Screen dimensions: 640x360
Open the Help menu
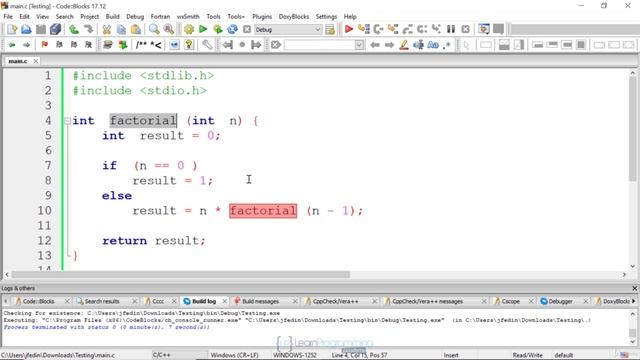coord(350,17)
